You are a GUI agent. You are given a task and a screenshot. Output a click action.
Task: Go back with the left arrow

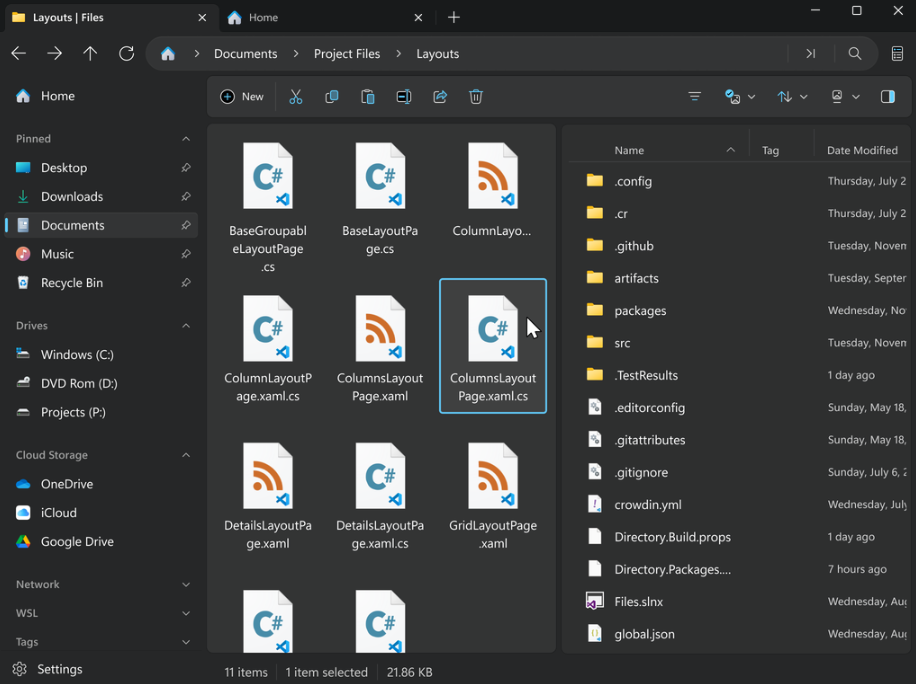pos(19,54)
